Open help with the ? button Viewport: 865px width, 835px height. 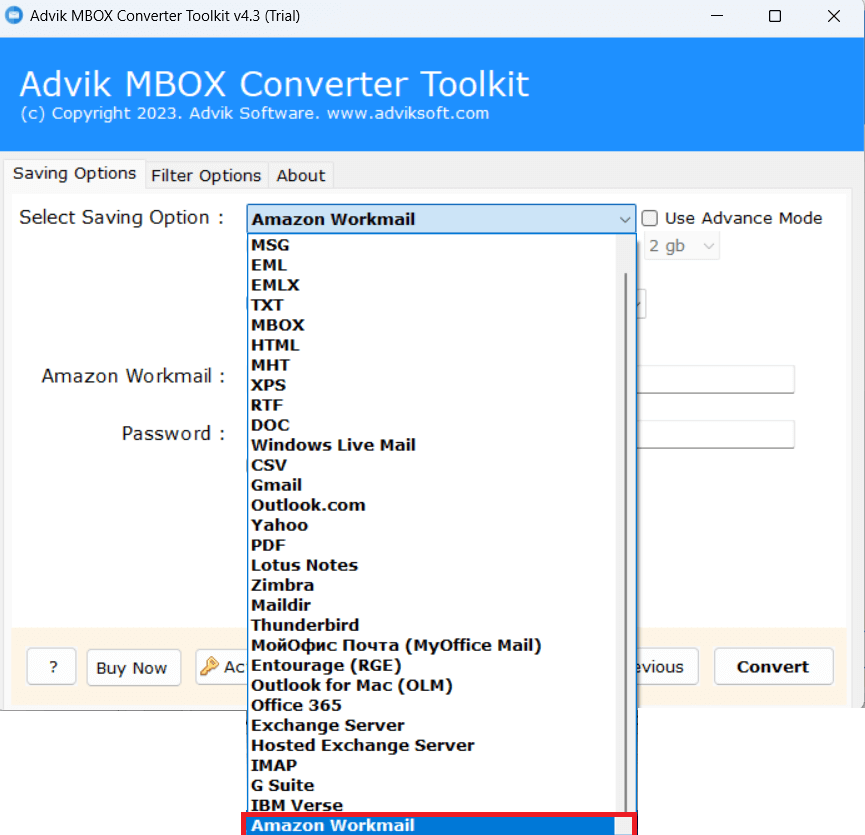coord(51,667)
